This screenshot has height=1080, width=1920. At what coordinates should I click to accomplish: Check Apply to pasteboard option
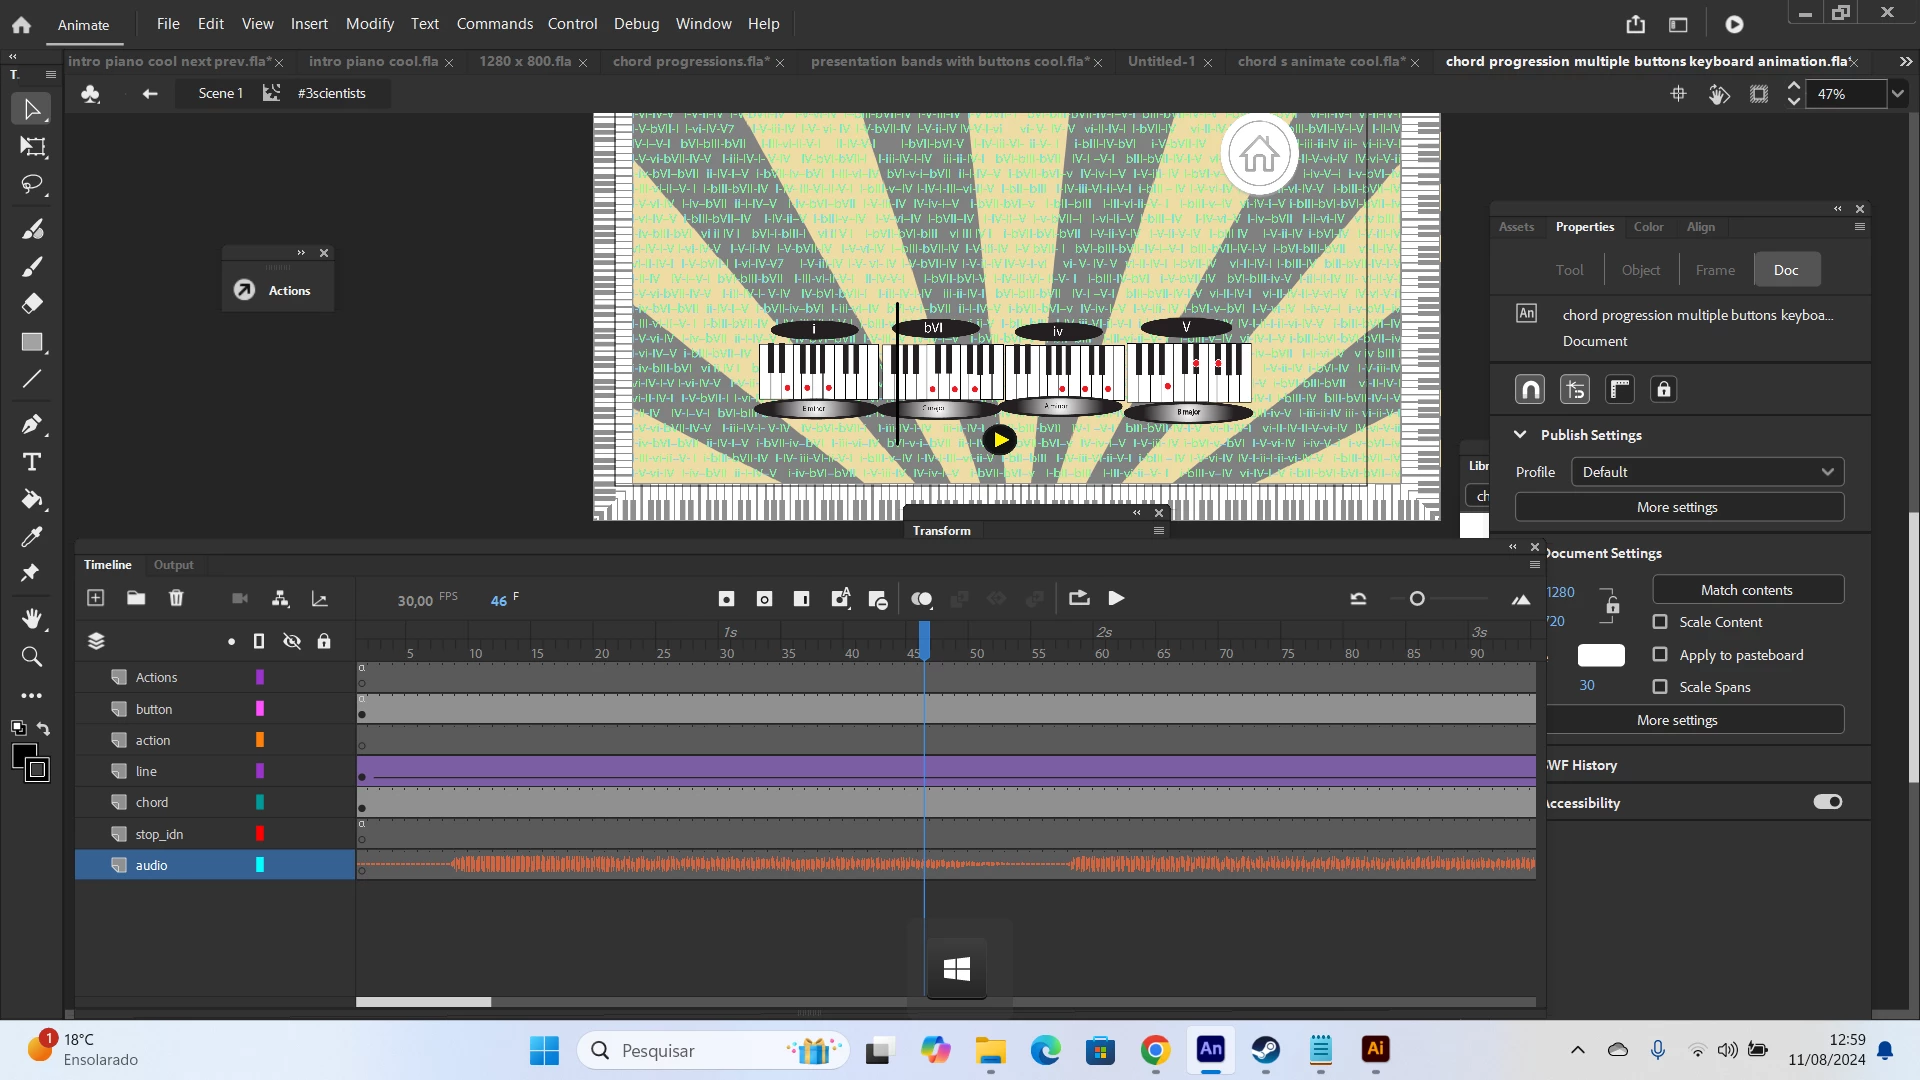pos(1660,655)
